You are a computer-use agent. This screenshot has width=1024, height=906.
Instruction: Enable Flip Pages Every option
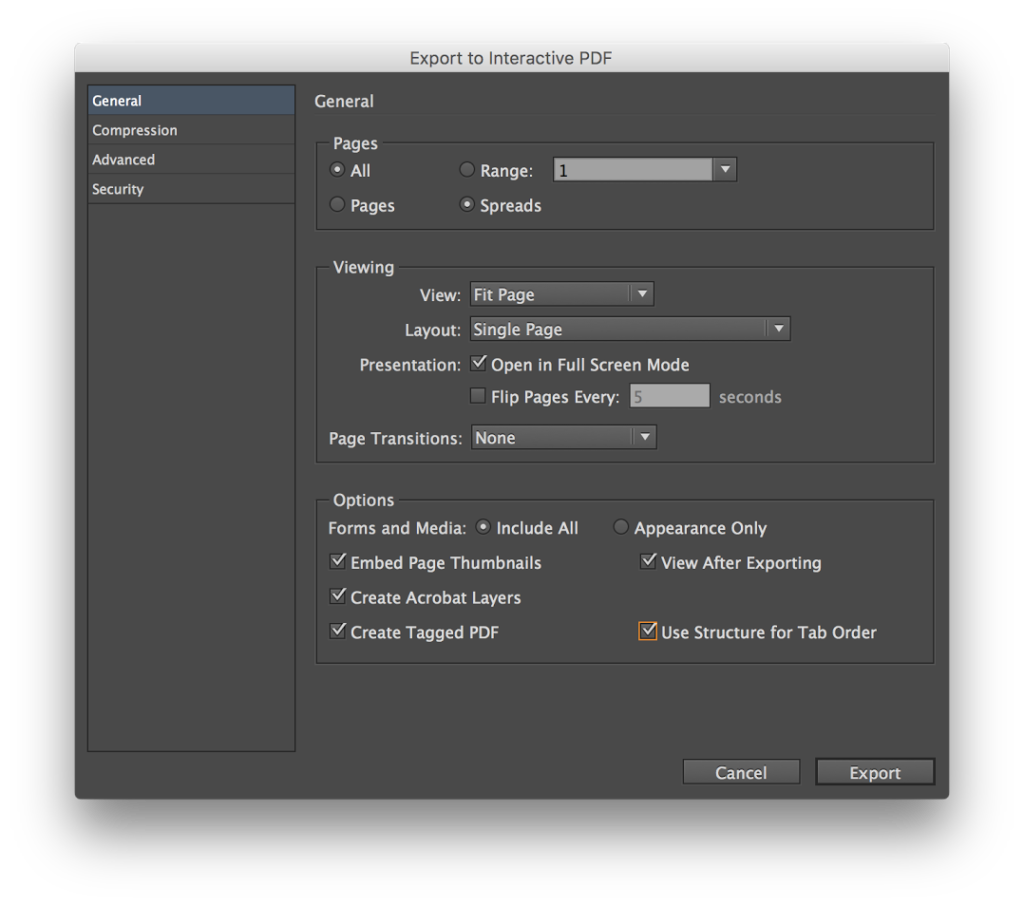pyautogui.click(x=478, y=395)
